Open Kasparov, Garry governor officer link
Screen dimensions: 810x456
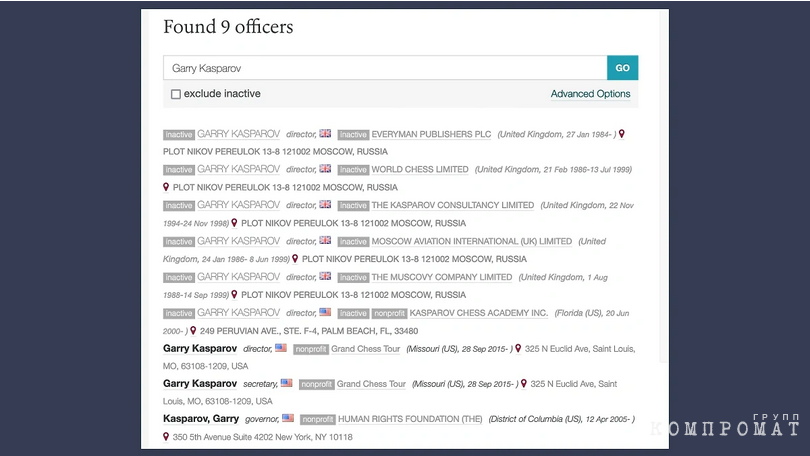[x=201, y=419]
